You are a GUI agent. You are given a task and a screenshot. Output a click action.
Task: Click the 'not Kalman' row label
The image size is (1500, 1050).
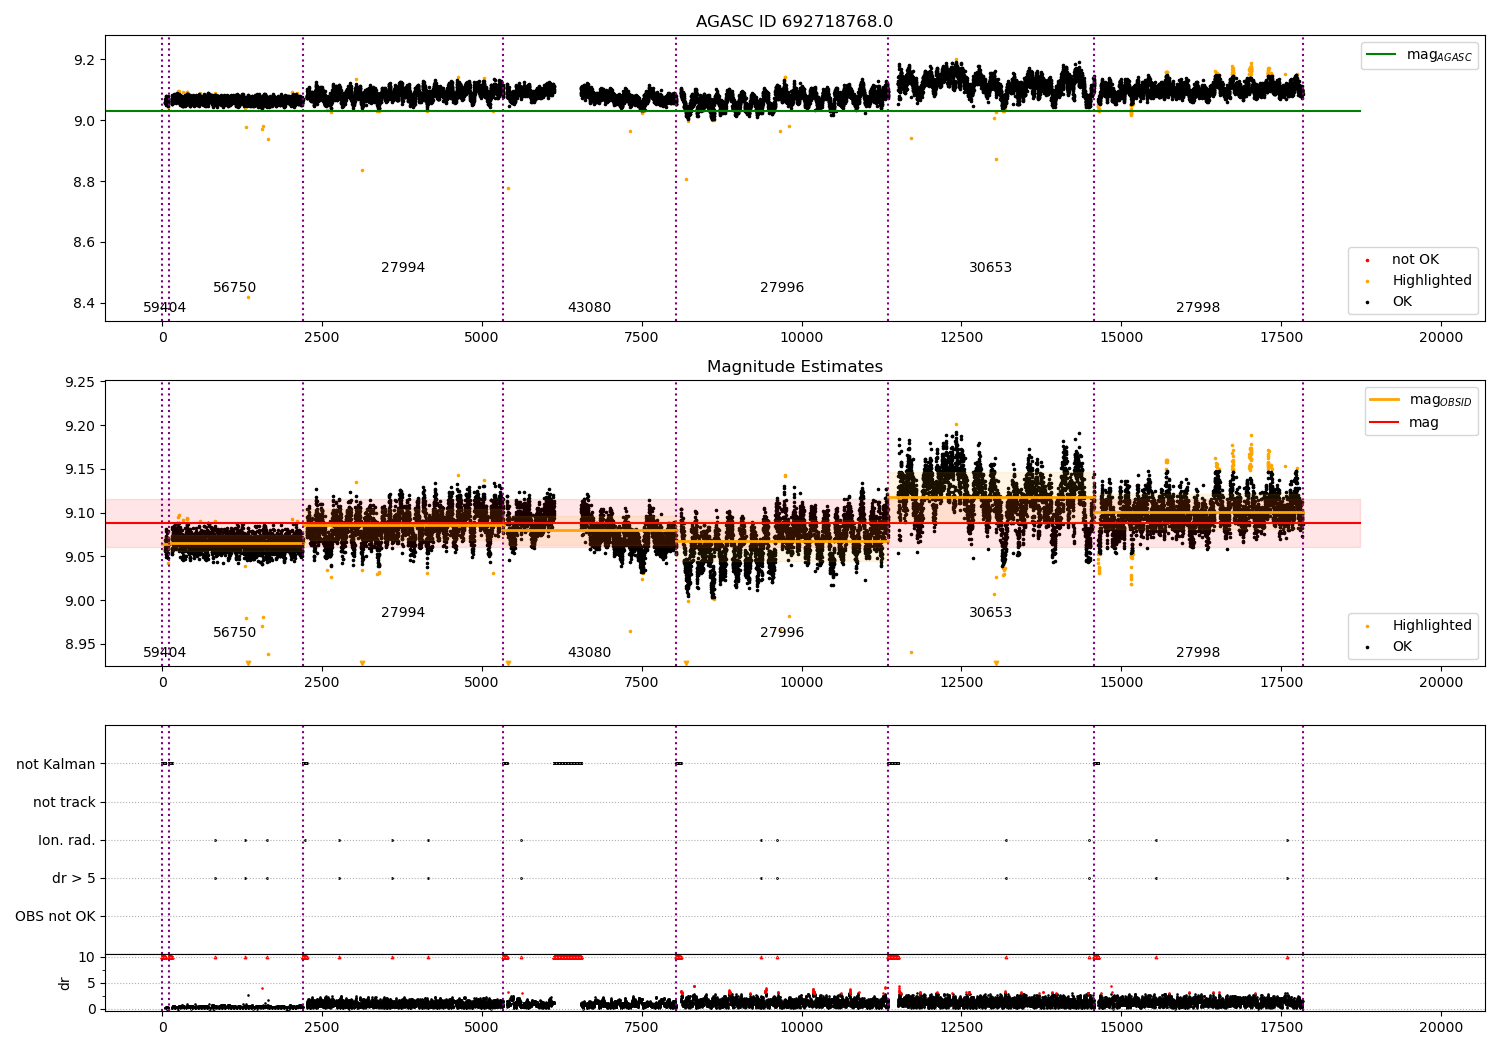[x=56, y=764]
